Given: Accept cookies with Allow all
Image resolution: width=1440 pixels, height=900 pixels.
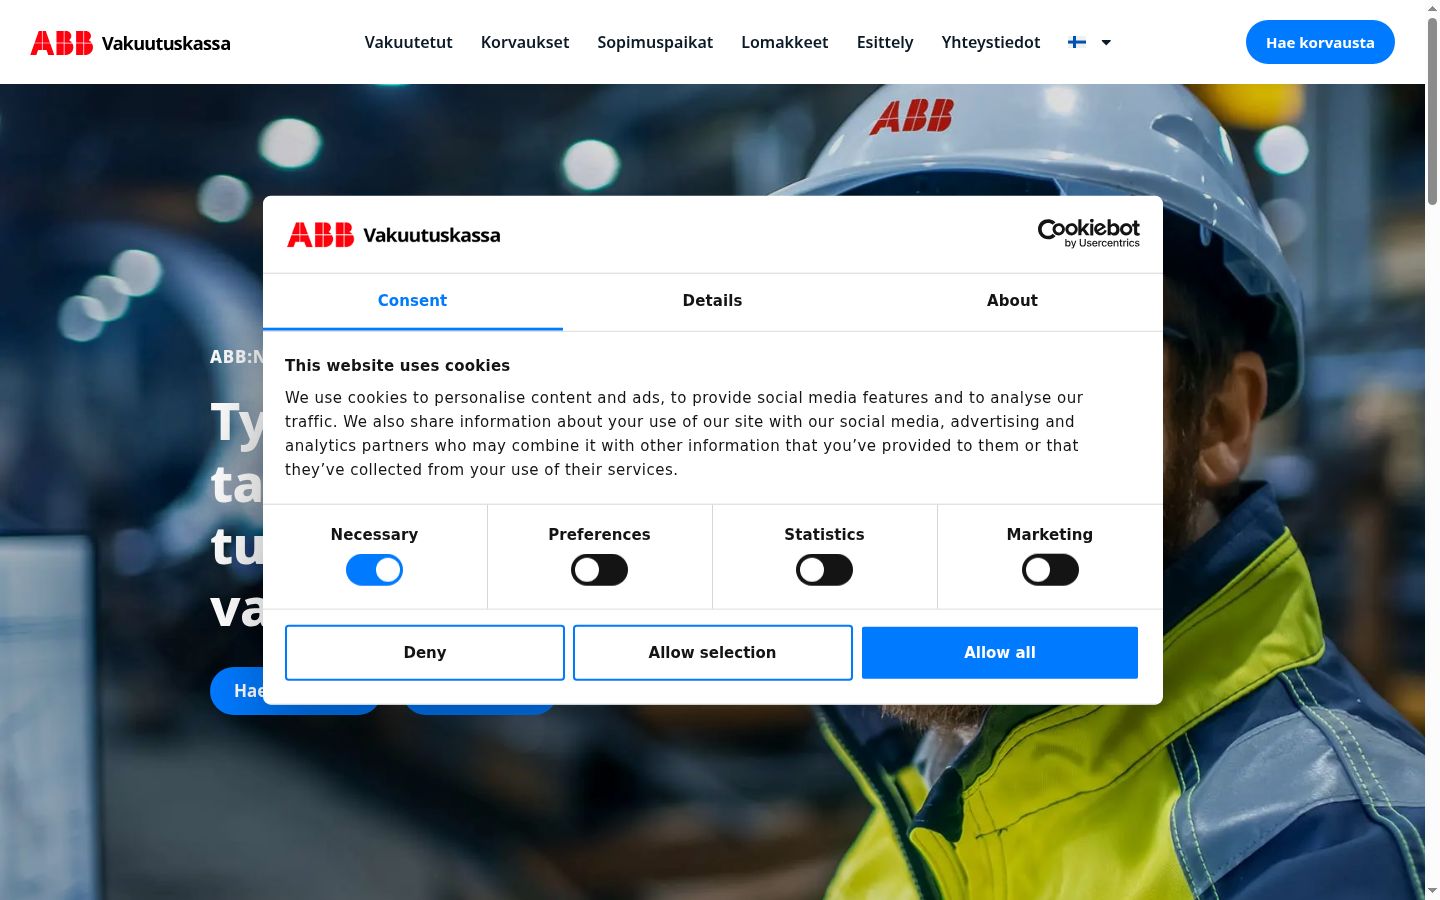Looking at the screenshot, I should pyautogui.click(x=1000, y=653).
